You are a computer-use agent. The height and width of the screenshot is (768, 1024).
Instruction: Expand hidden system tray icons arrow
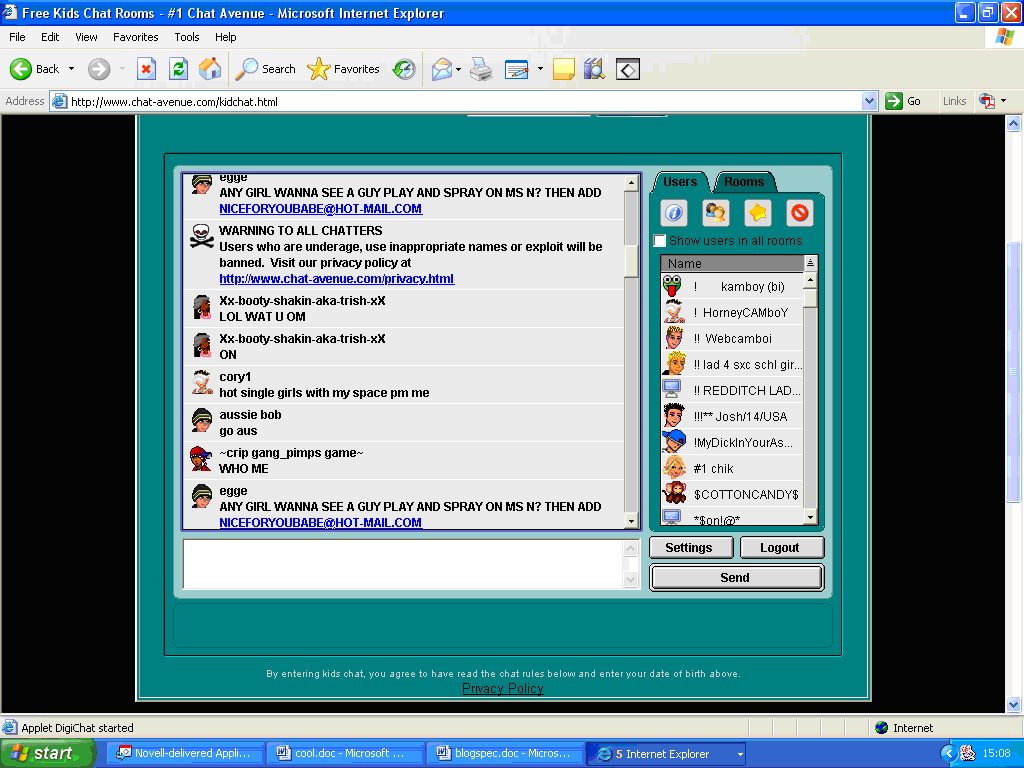[x=949, y=754]
